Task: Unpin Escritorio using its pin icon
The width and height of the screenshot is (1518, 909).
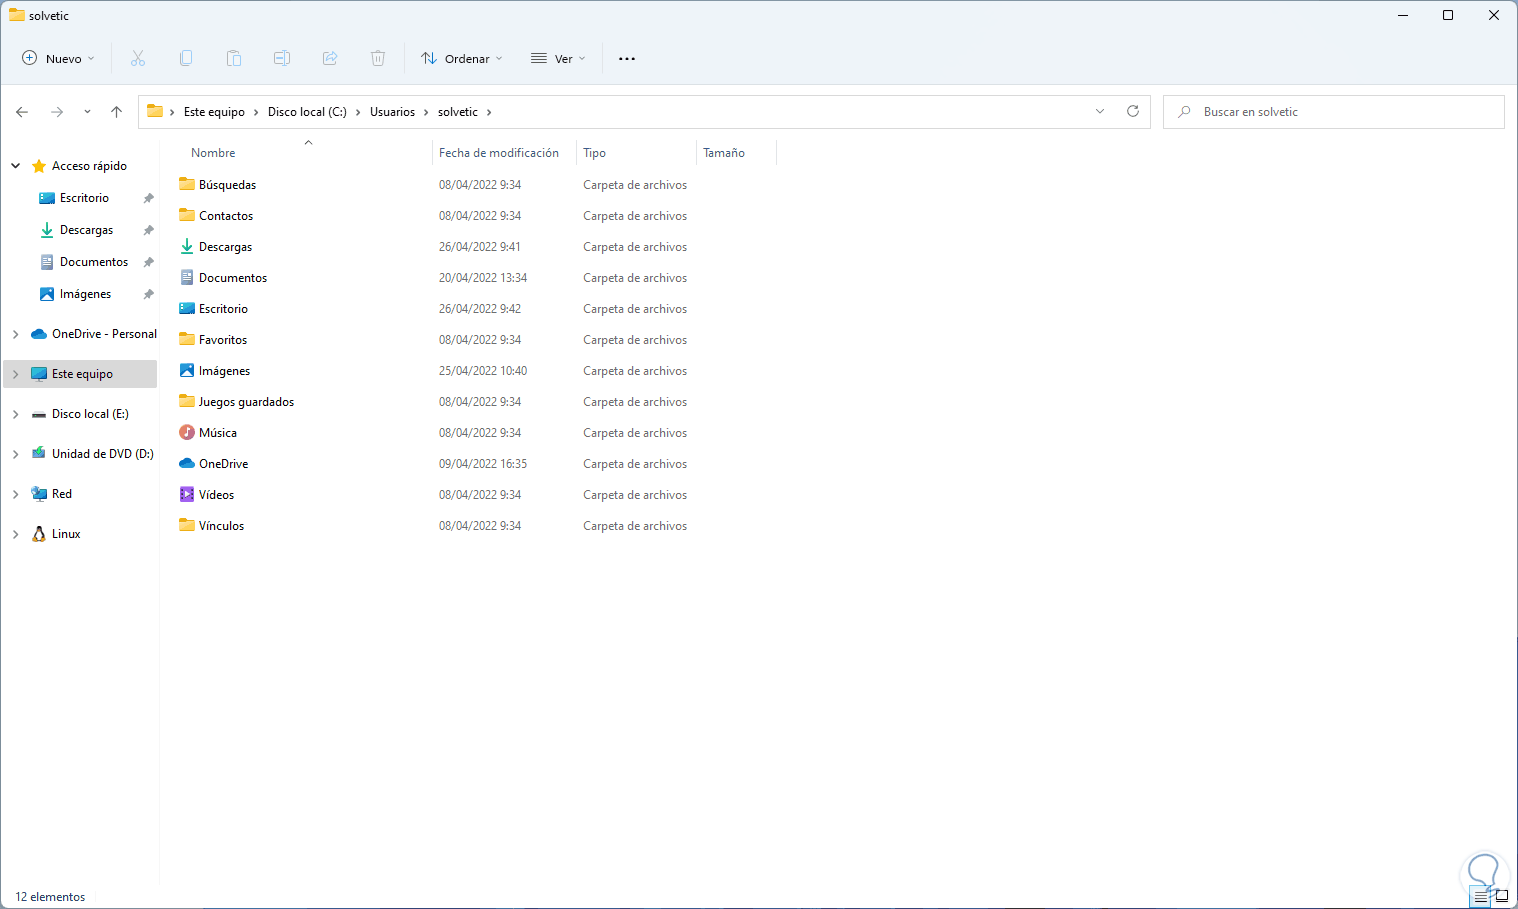Action: click(148, 198)
